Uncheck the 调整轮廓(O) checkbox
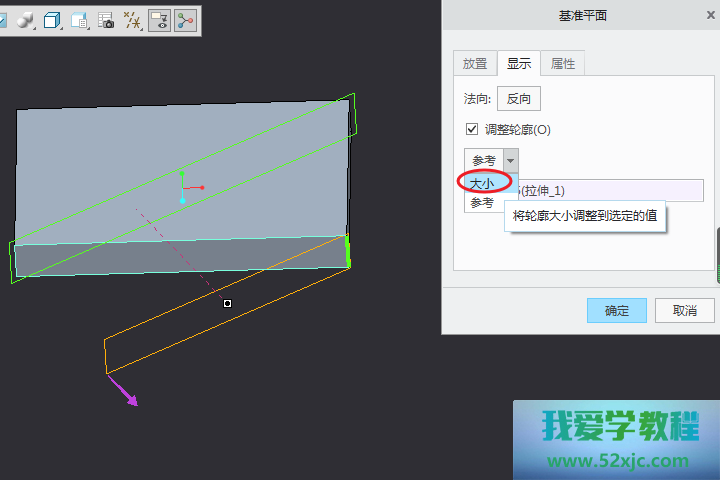This screenshot has width=720, height=480. click(472, 130)
